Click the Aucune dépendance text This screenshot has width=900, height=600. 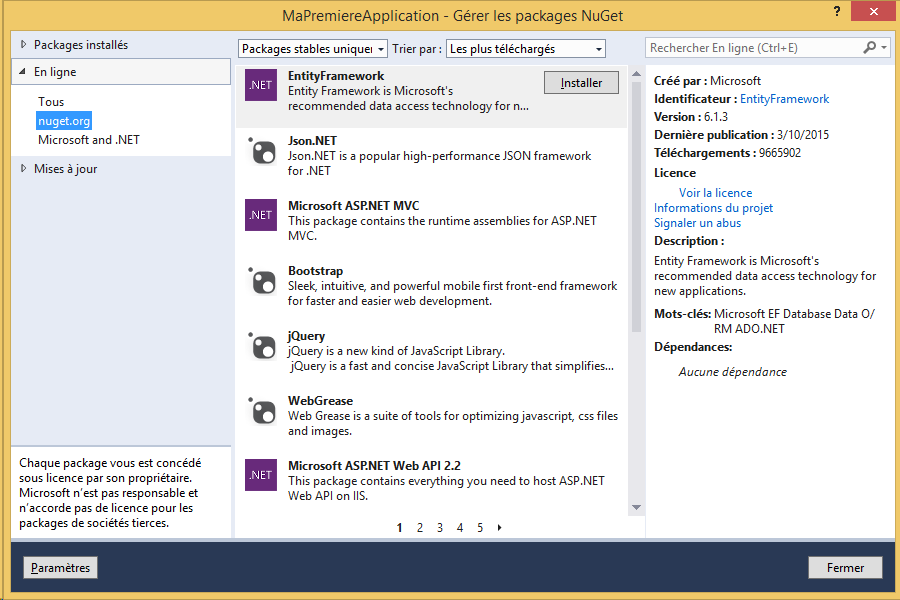click(732, 371)
